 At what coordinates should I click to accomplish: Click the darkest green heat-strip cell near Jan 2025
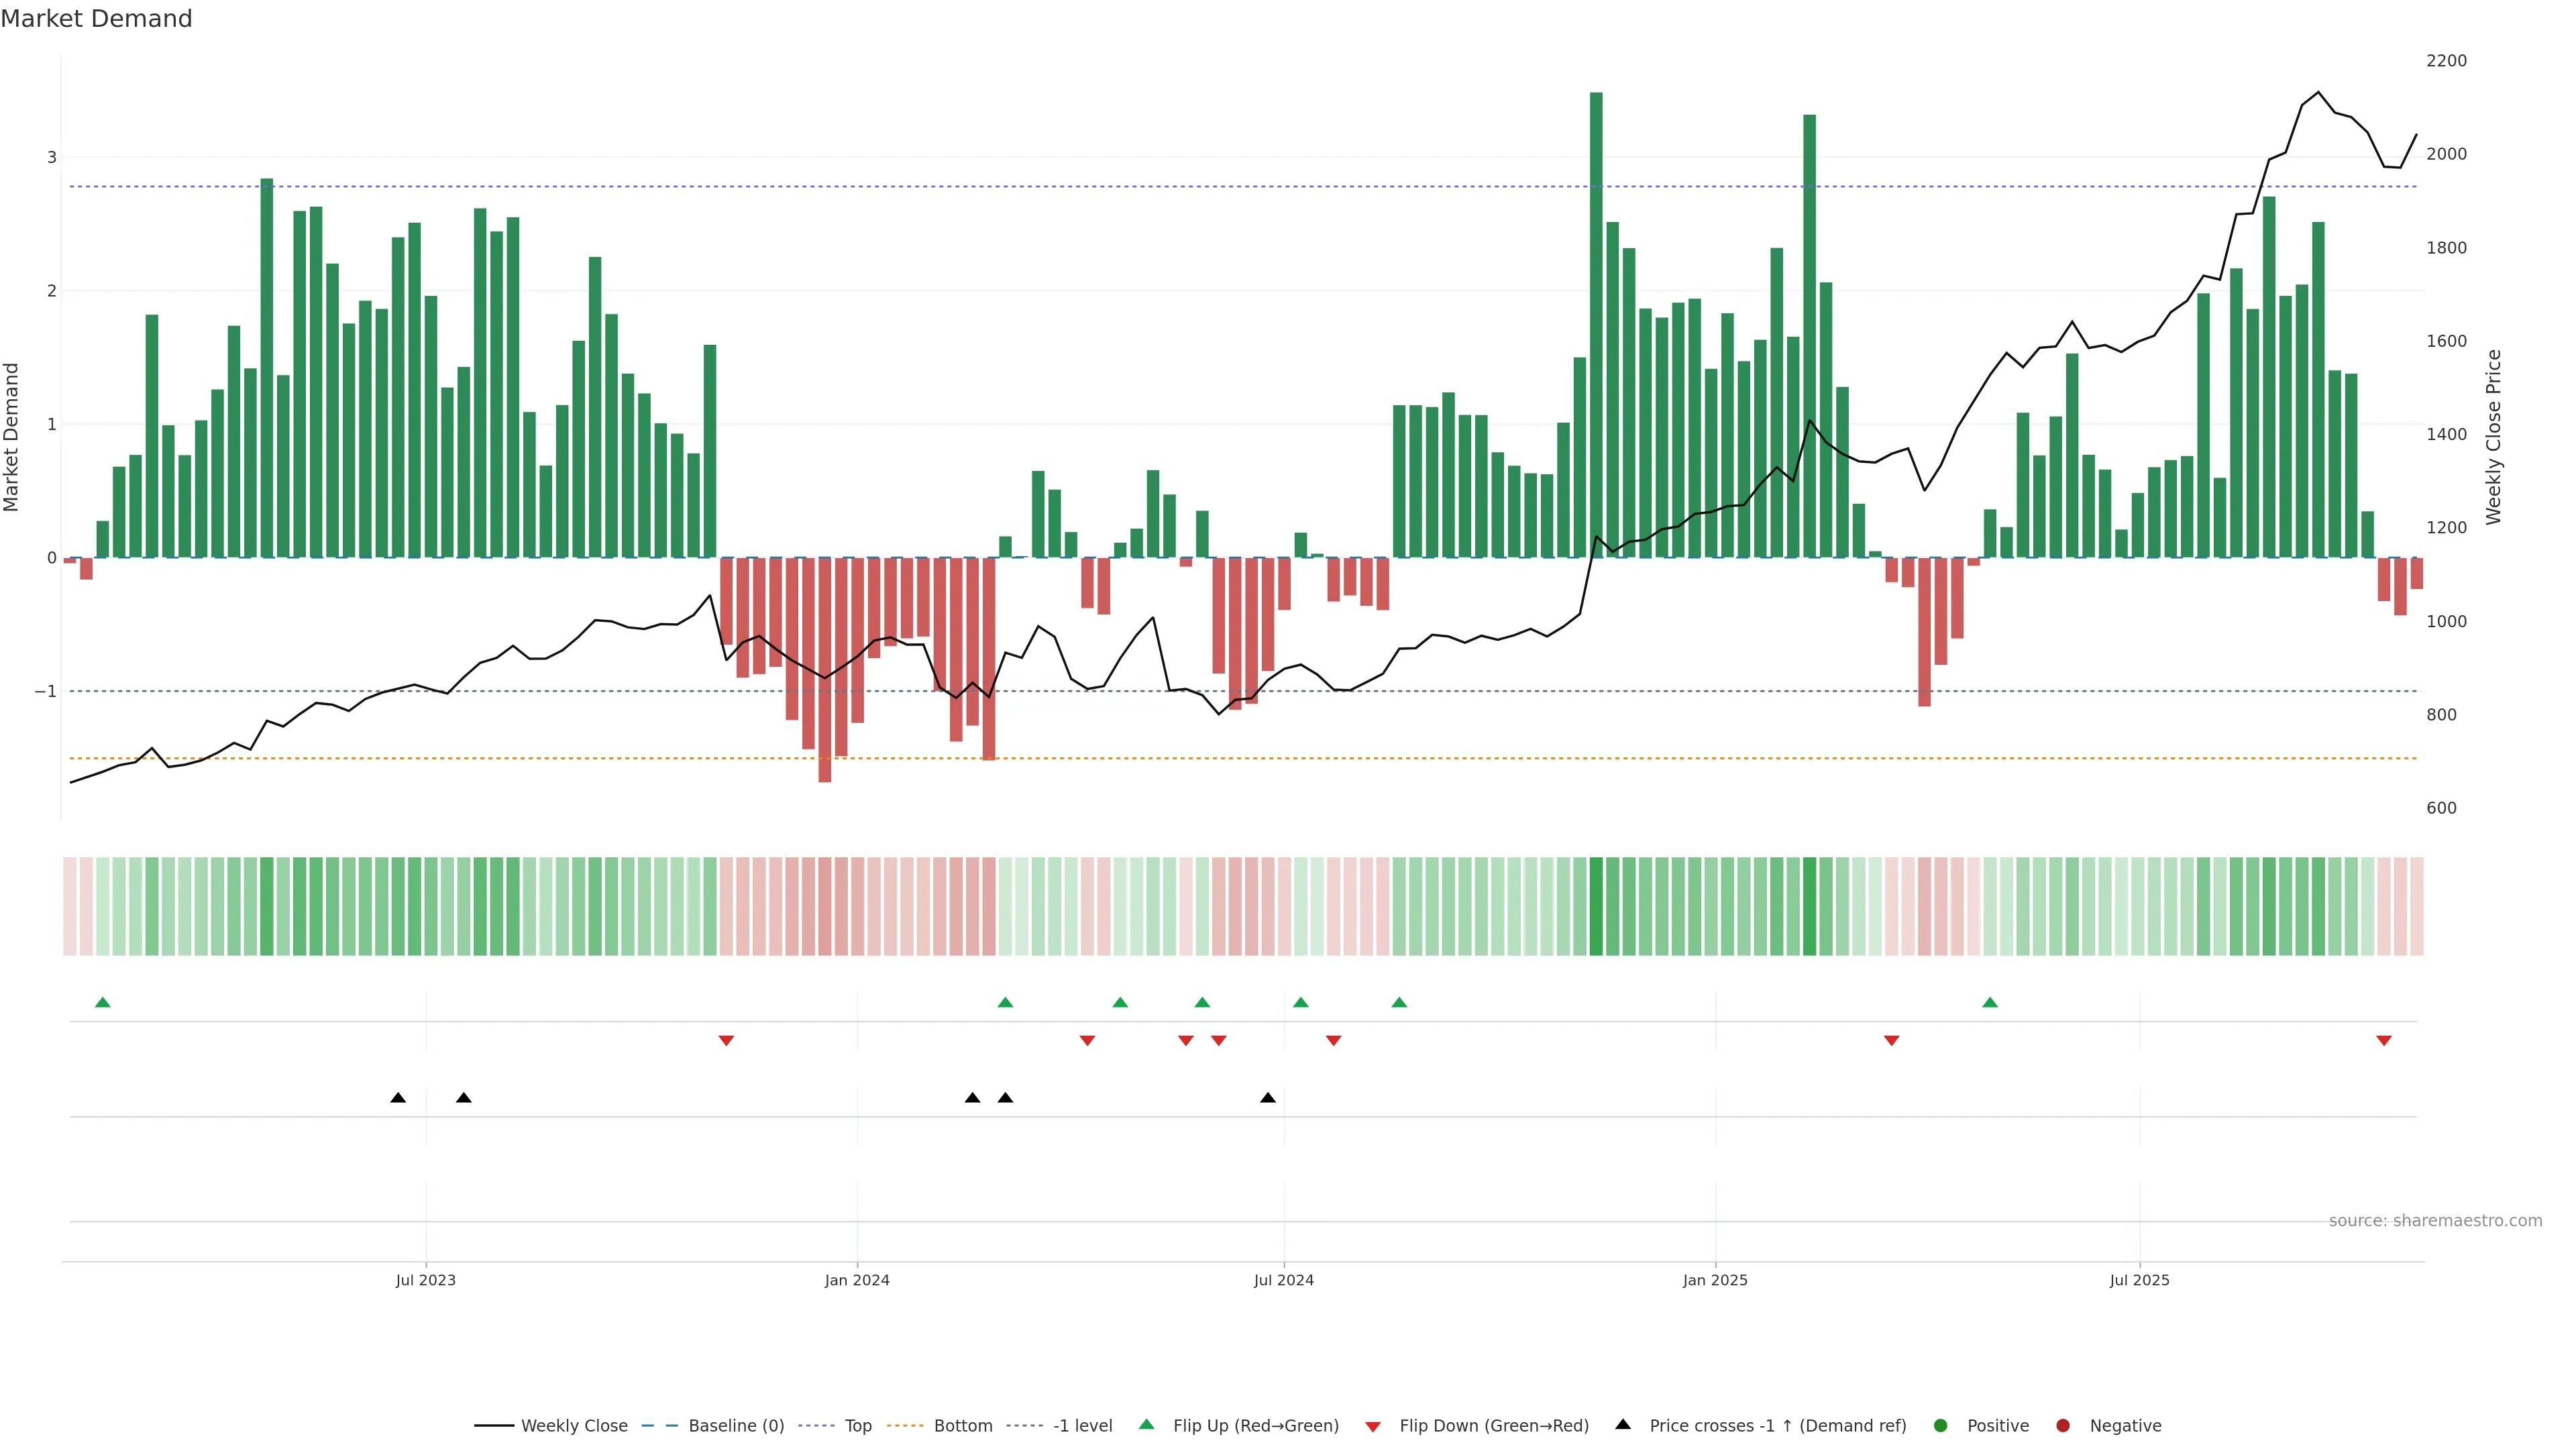[x=1595, y=905]
